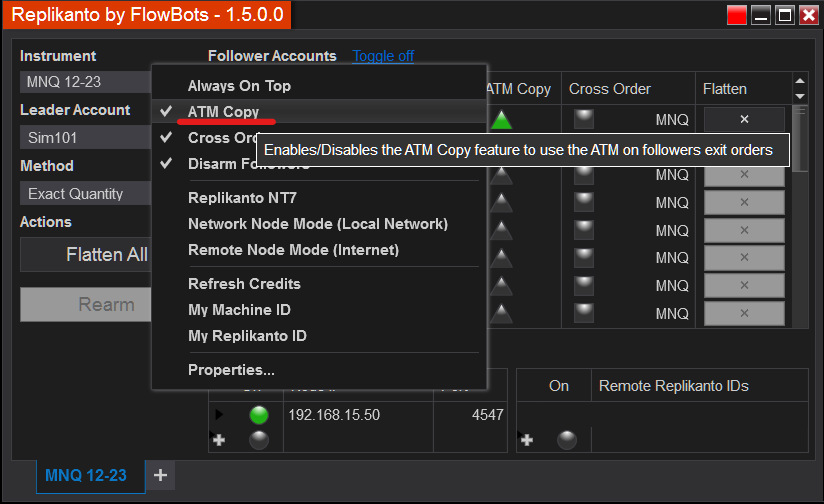Toggle green On light for 192.168.15.50

point(259,415)
